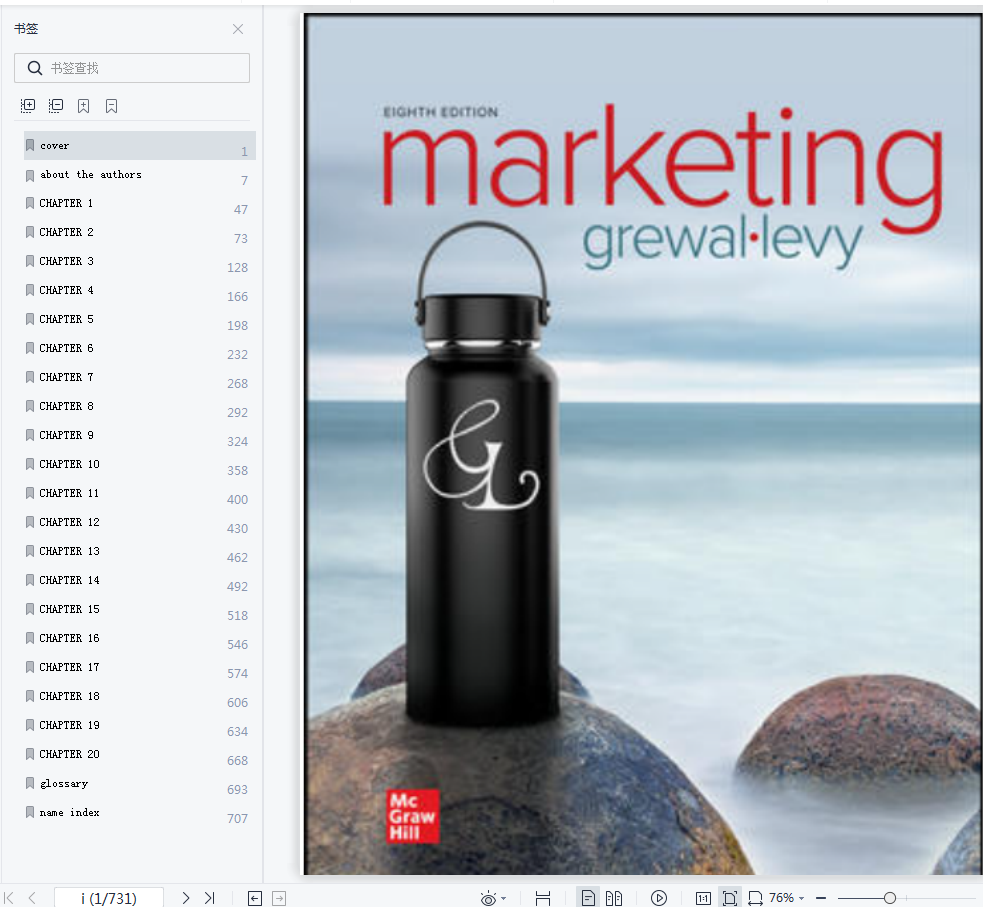Jump to CHAPTER 5 bookmark
This screenshot has width=983, height=907.
[140, 320]
